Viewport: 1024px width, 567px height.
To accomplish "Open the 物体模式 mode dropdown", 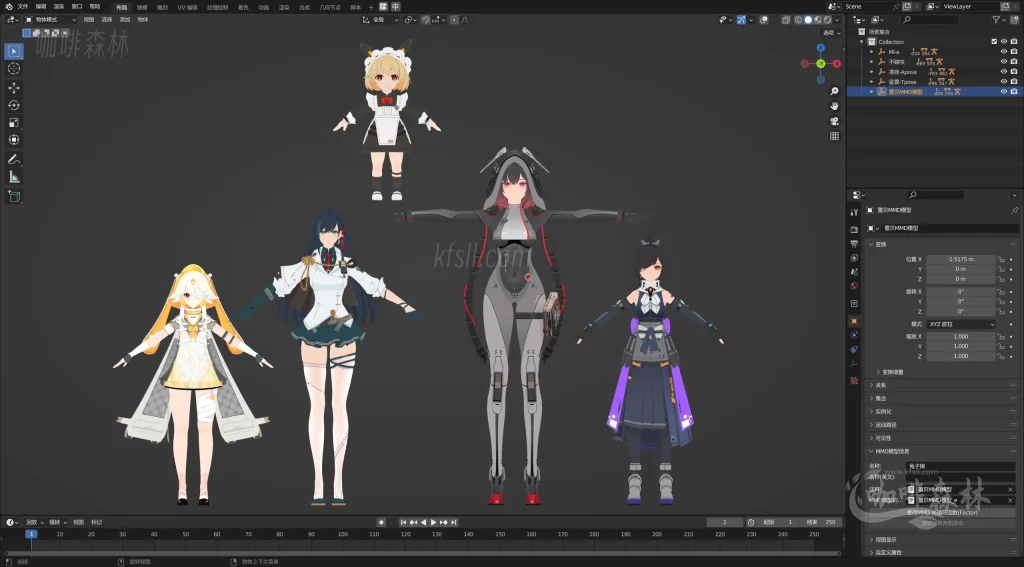I will click(50, 20).
